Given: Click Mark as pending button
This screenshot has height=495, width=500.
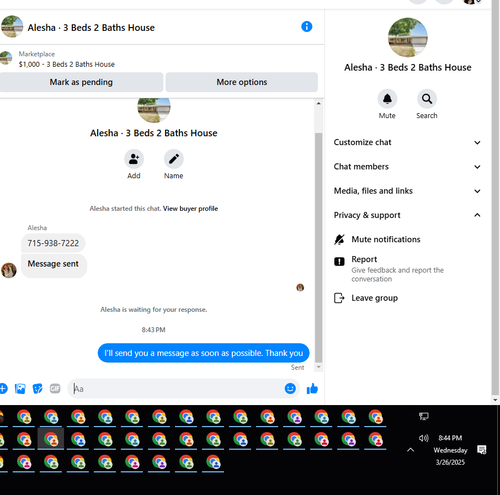Looking at the screenshot, I should pyautogui.click(x=81, y=82).
